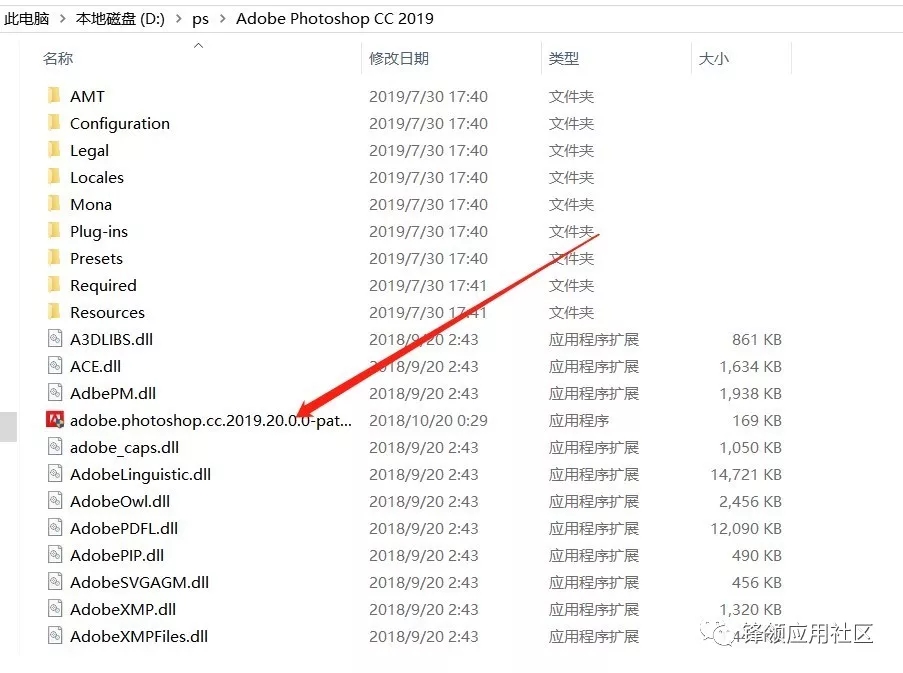Viewport: 903px width, 673px height.
Task: Open the AMT folder icon
Action: [x=54, y=96]
